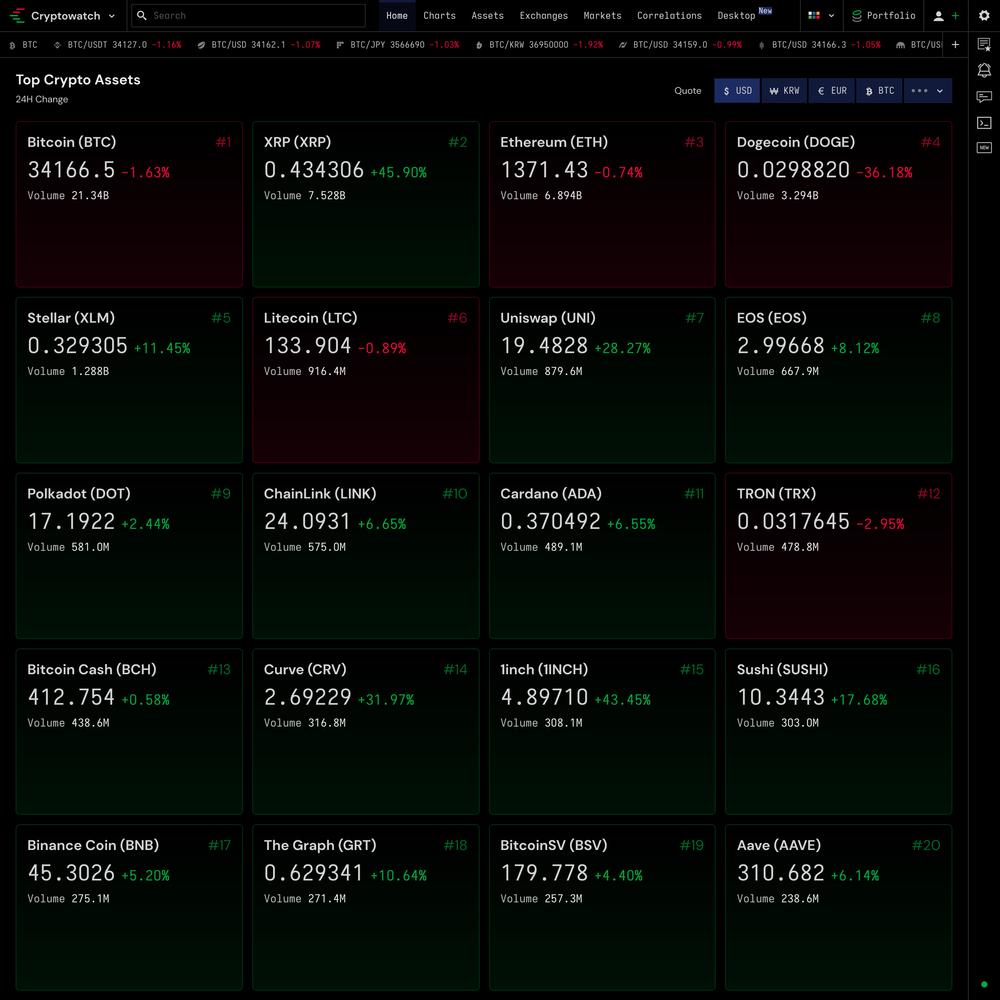
Task: Open the Correlations tab
Action: tap(669, 15)
